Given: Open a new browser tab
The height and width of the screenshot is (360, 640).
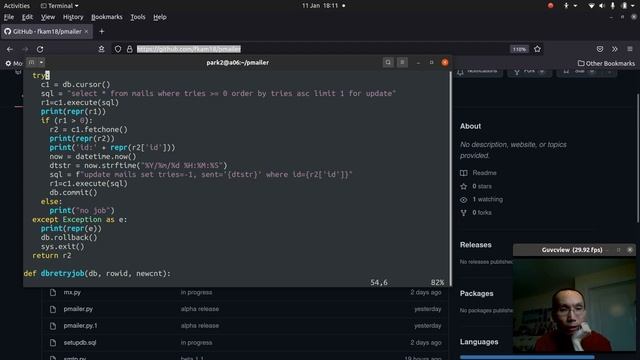Looking at the screenshot, I should (x=102, y=31).
